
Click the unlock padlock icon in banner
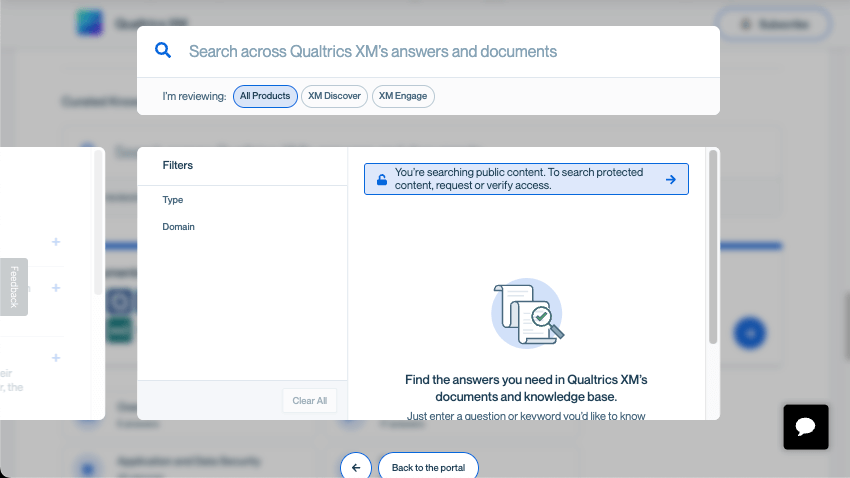[382, 179]
